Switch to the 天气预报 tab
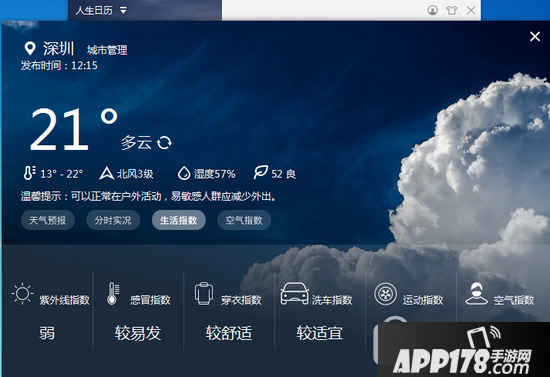This screenshot has width=550, height=377. (x=48, y=220)
